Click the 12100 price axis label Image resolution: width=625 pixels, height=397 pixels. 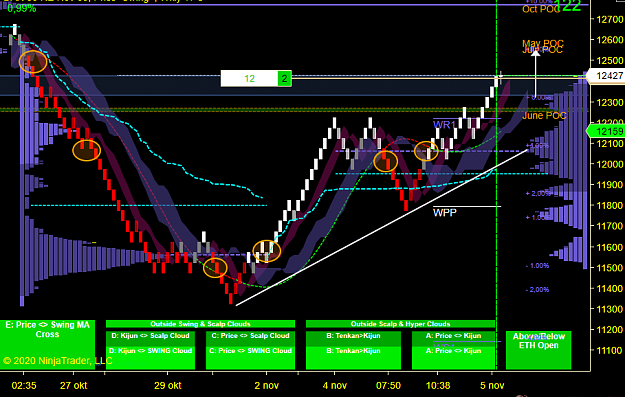coord(610,143)
